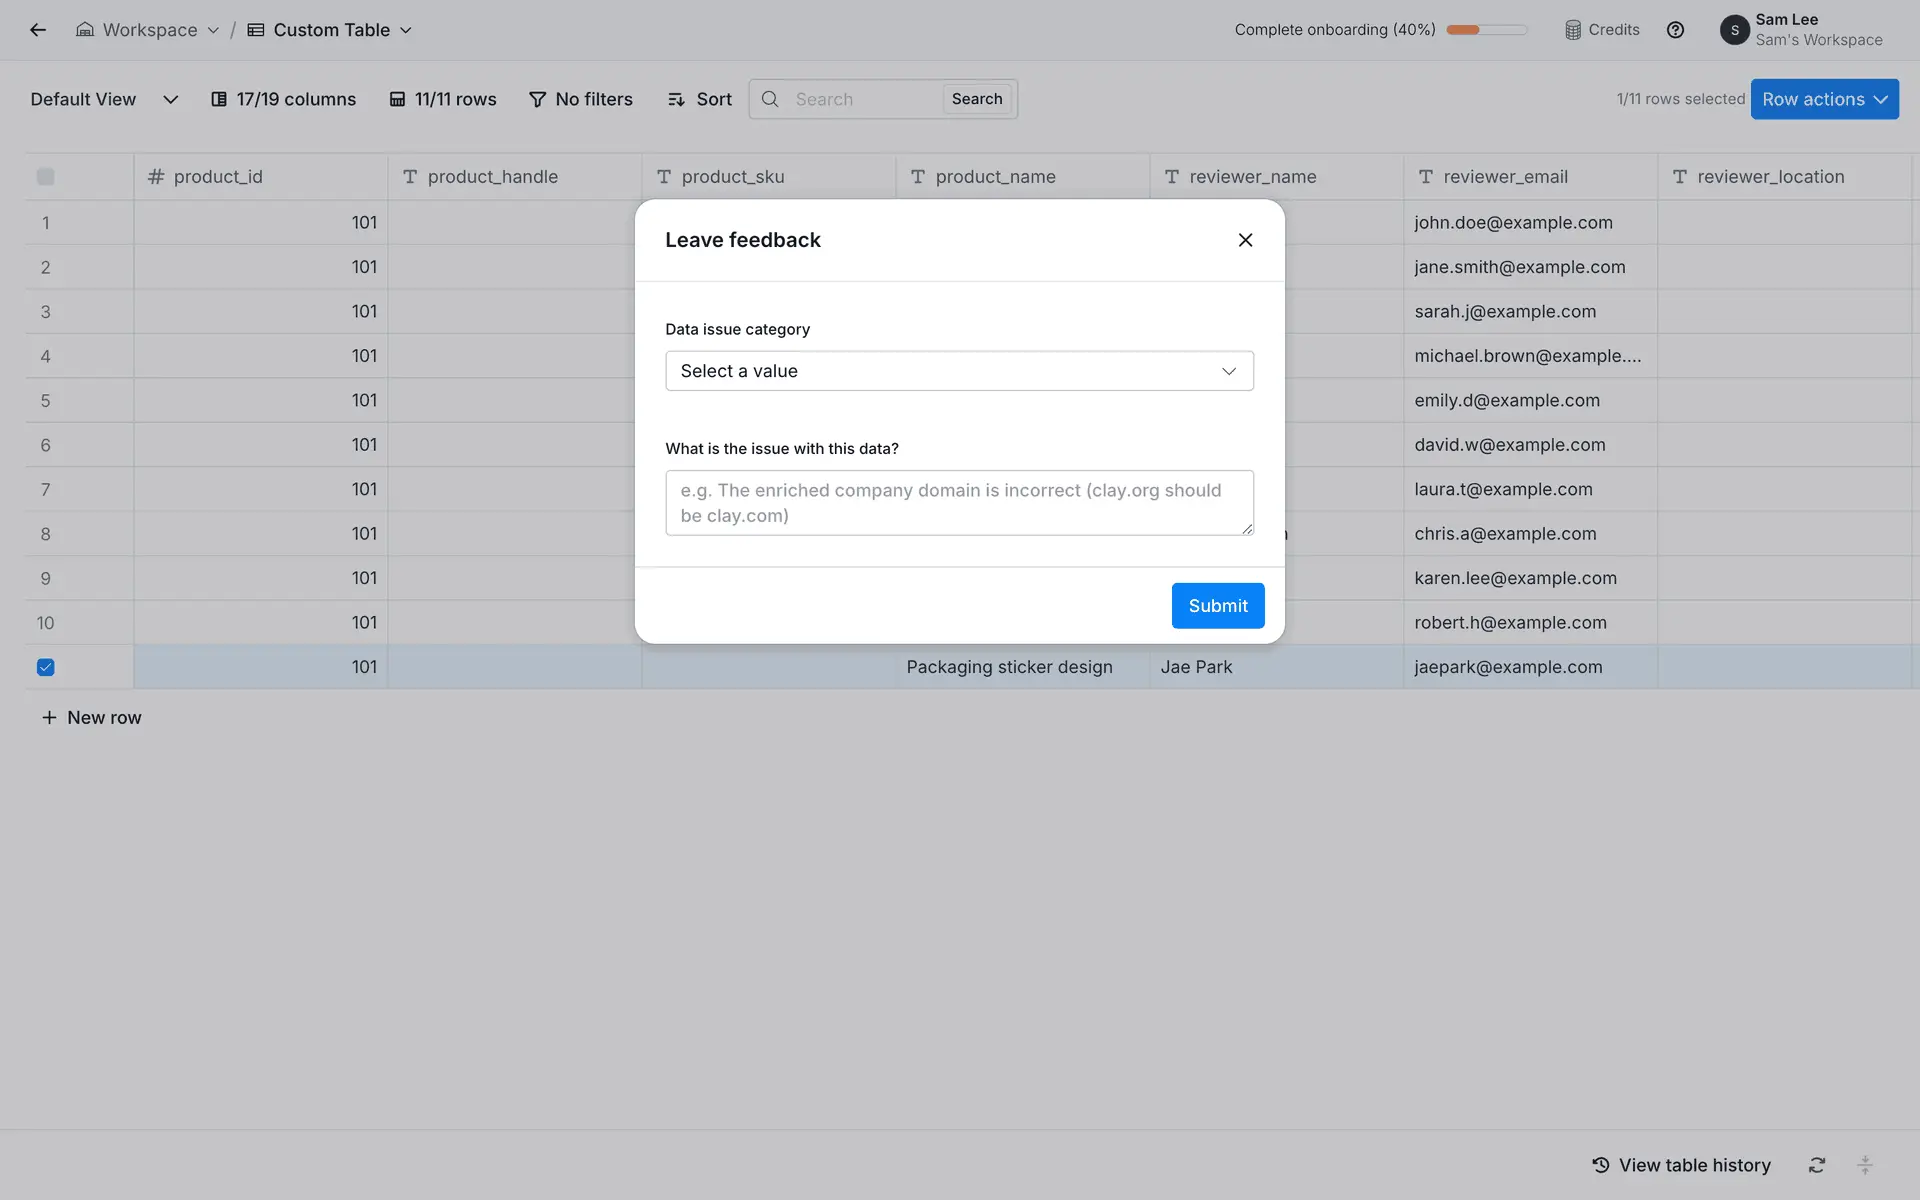Click the collapse icon in the bottom-right corner
Viewport: 1920px width, 1200px height.
[1865, 1165]
